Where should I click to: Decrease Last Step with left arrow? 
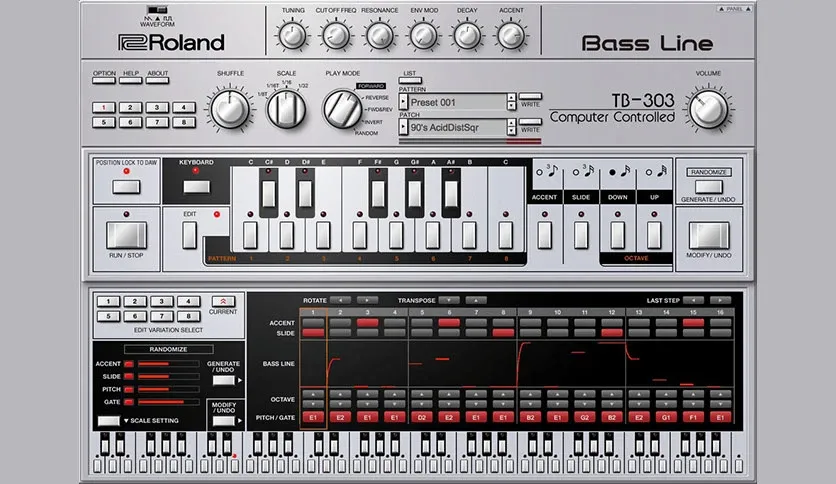693,300
